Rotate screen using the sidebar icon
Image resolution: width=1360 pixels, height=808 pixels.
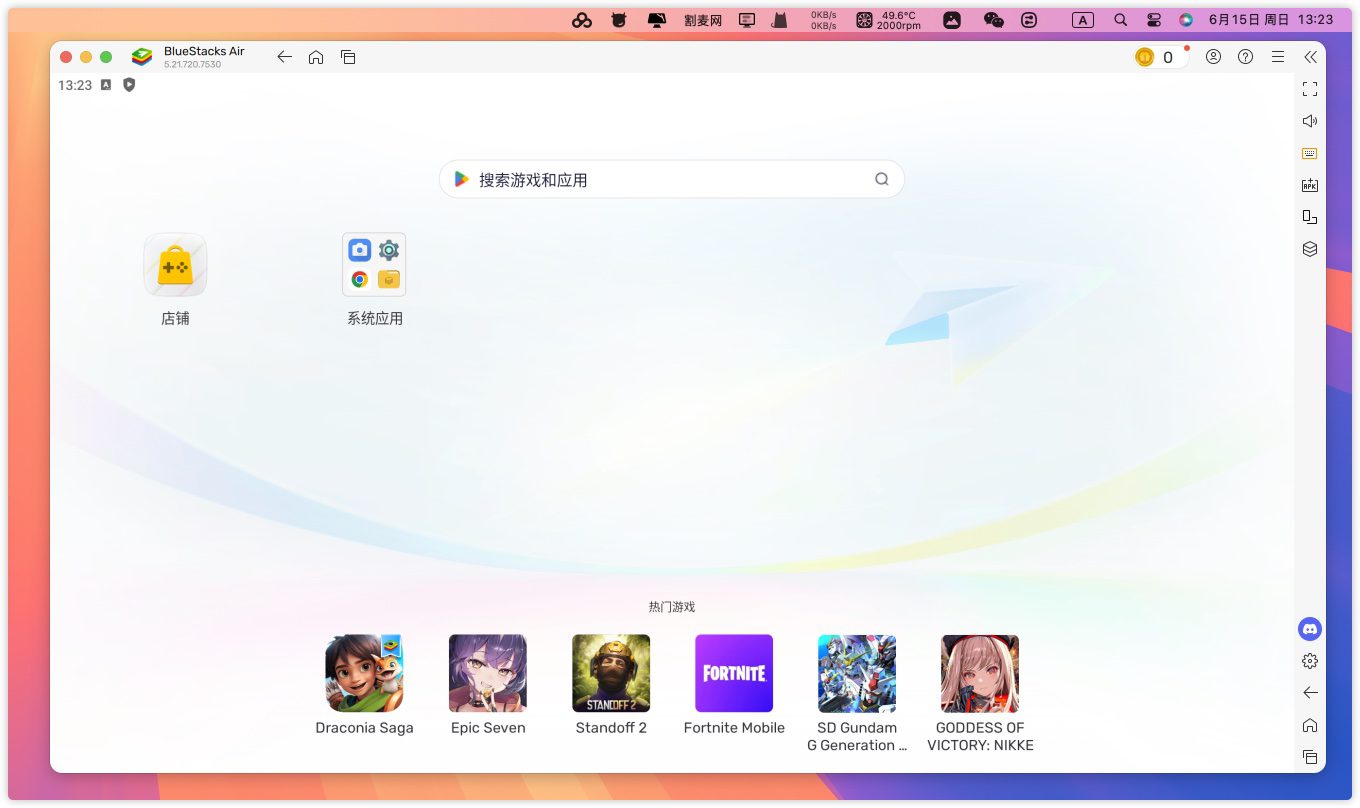(1310, 217)
